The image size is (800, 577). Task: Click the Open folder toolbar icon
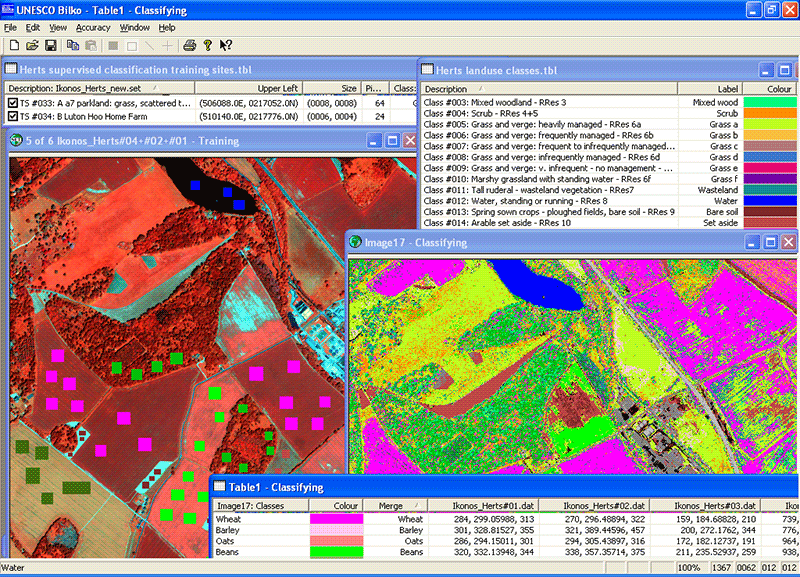click(x=32, y=45)
